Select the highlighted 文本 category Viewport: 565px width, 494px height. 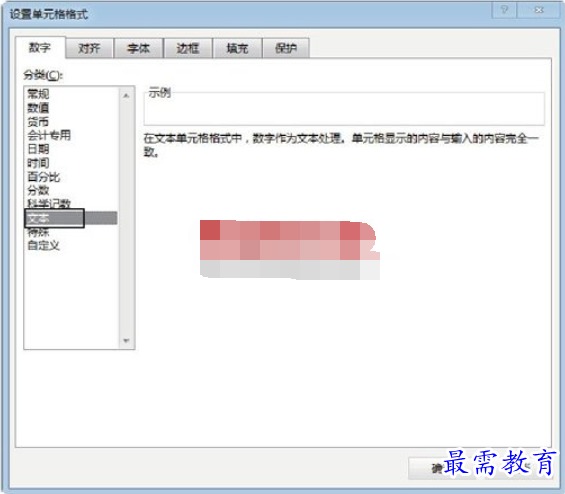coord(71,218)
